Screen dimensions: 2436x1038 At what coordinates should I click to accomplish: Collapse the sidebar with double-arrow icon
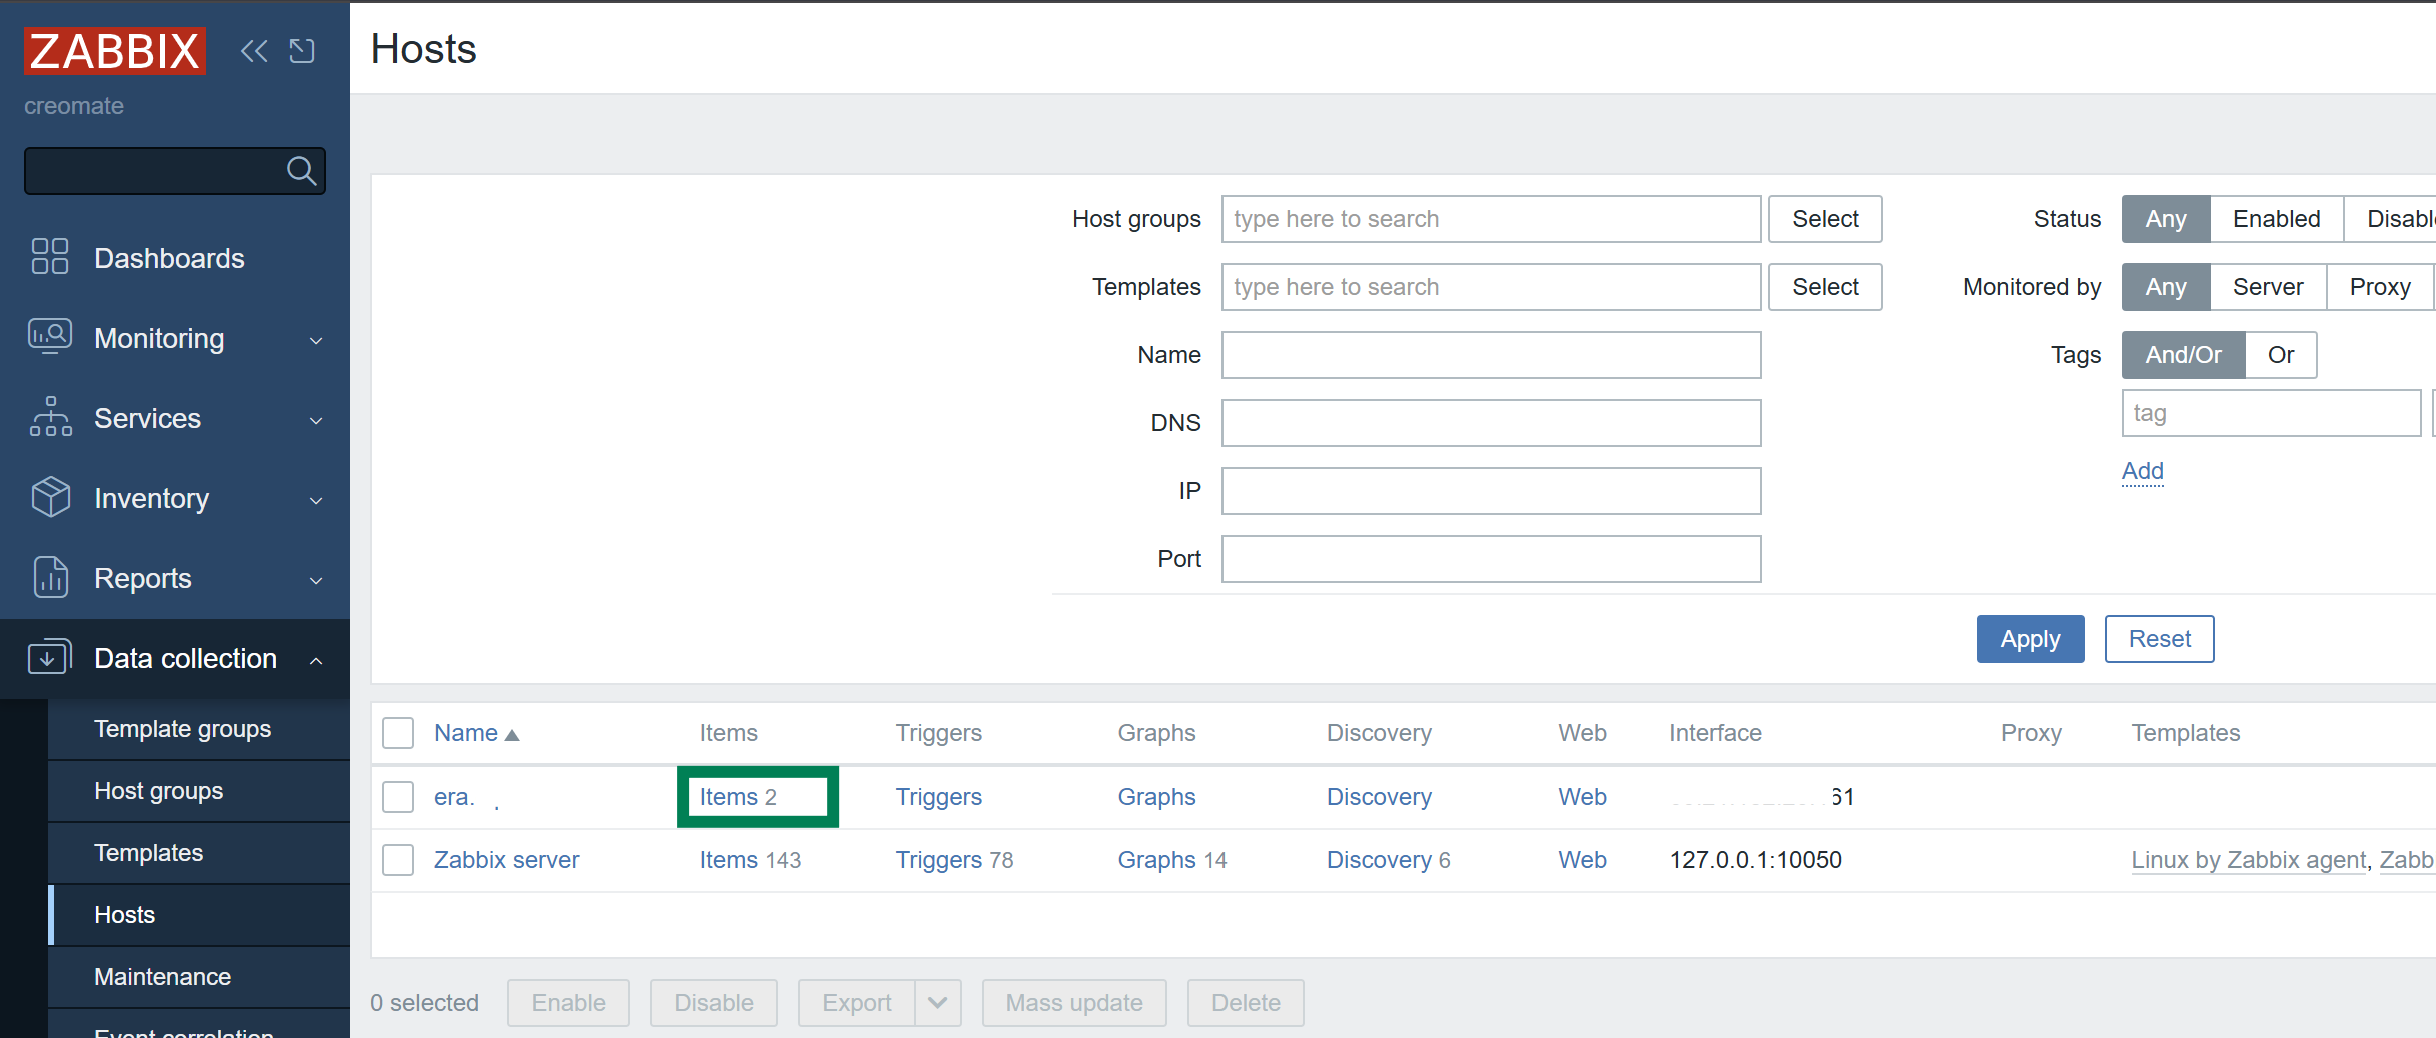[254, 51]
